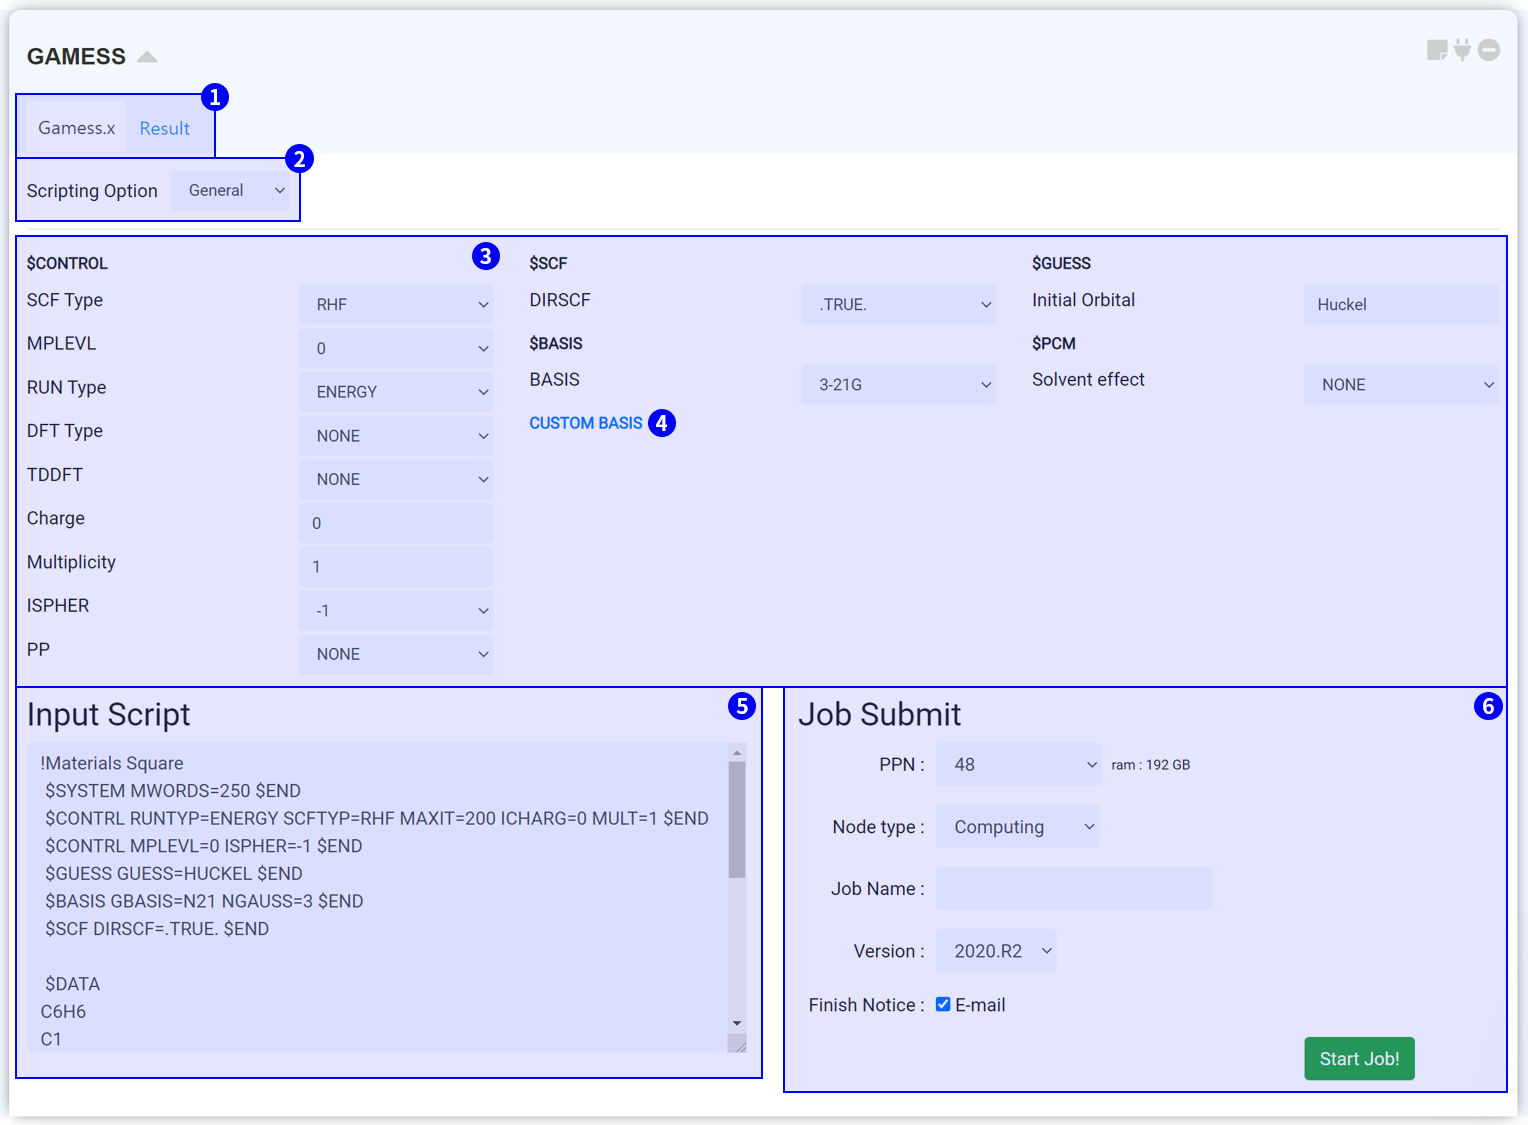Open the BASIS 3-21G dropdown
Screen dimensions: 1528x1125
point(898,385)
